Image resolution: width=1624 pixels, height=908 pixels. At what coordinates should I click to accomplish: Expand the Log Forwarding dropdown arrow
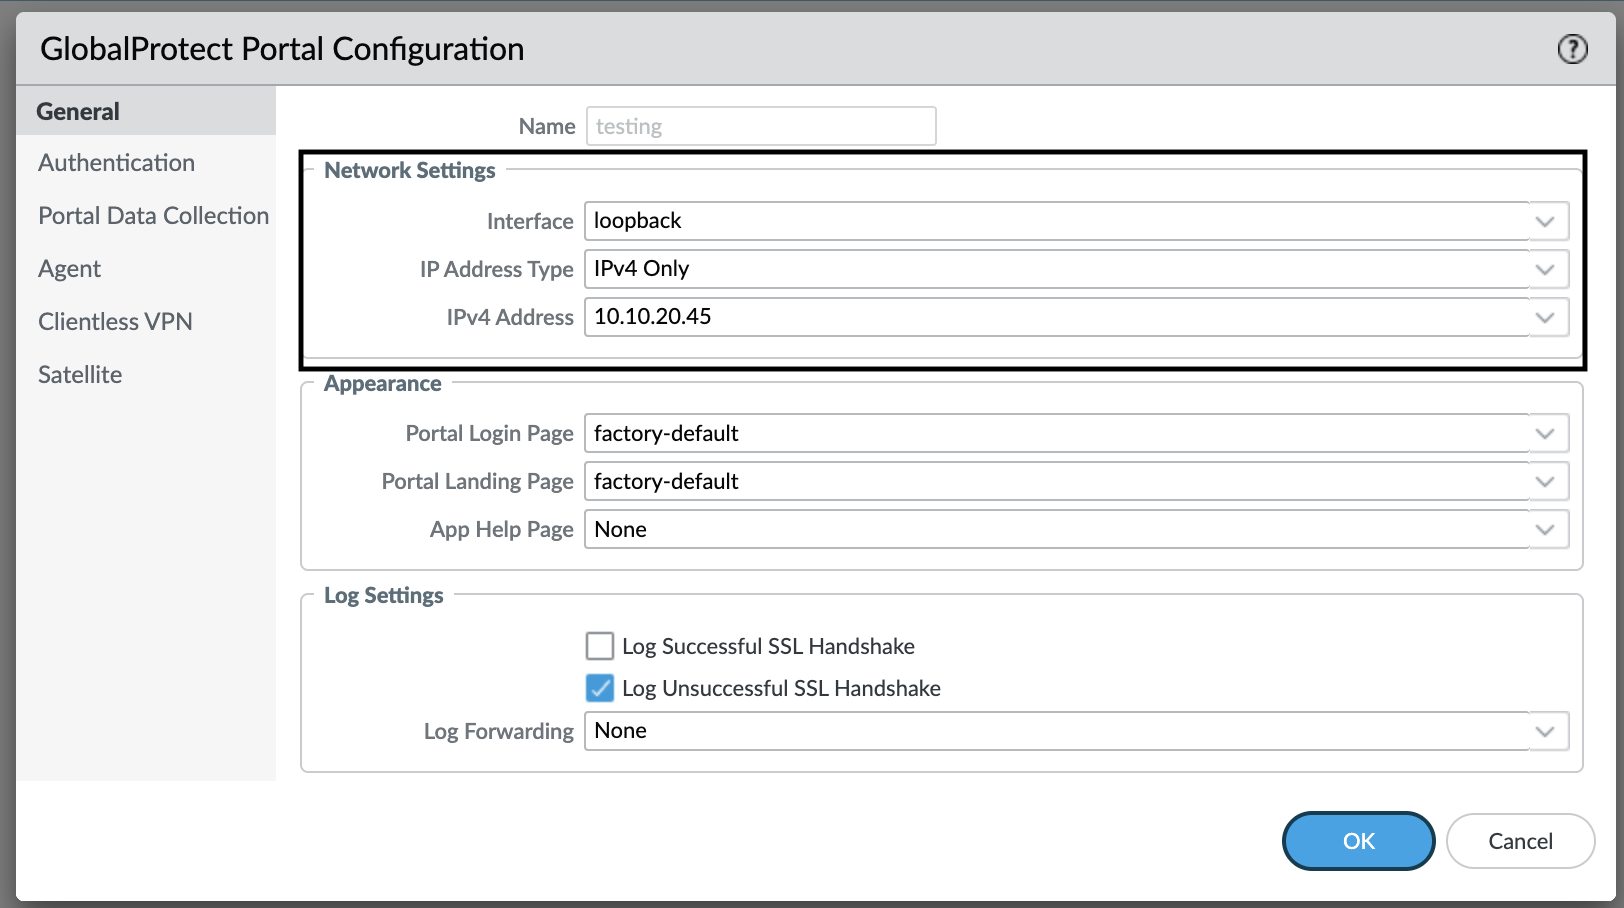click(x=1546, y=731)
